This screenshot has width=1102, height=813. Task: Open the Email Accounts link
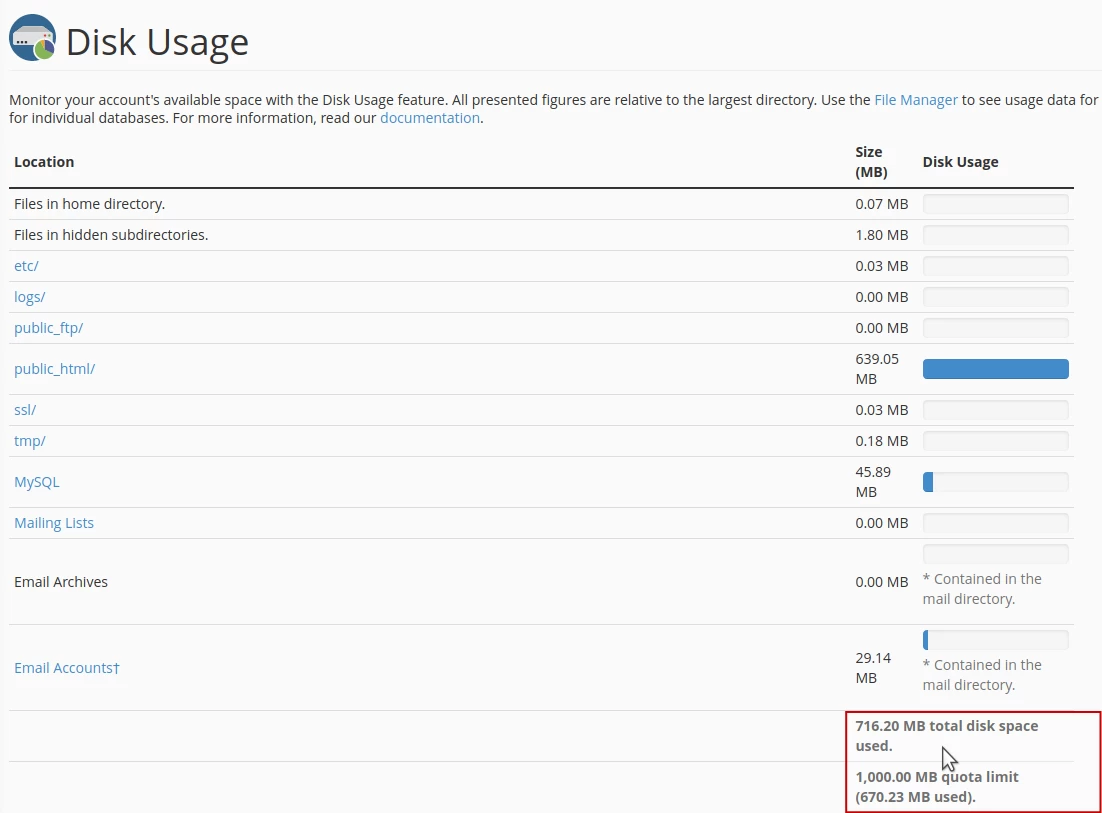[67, 667]
